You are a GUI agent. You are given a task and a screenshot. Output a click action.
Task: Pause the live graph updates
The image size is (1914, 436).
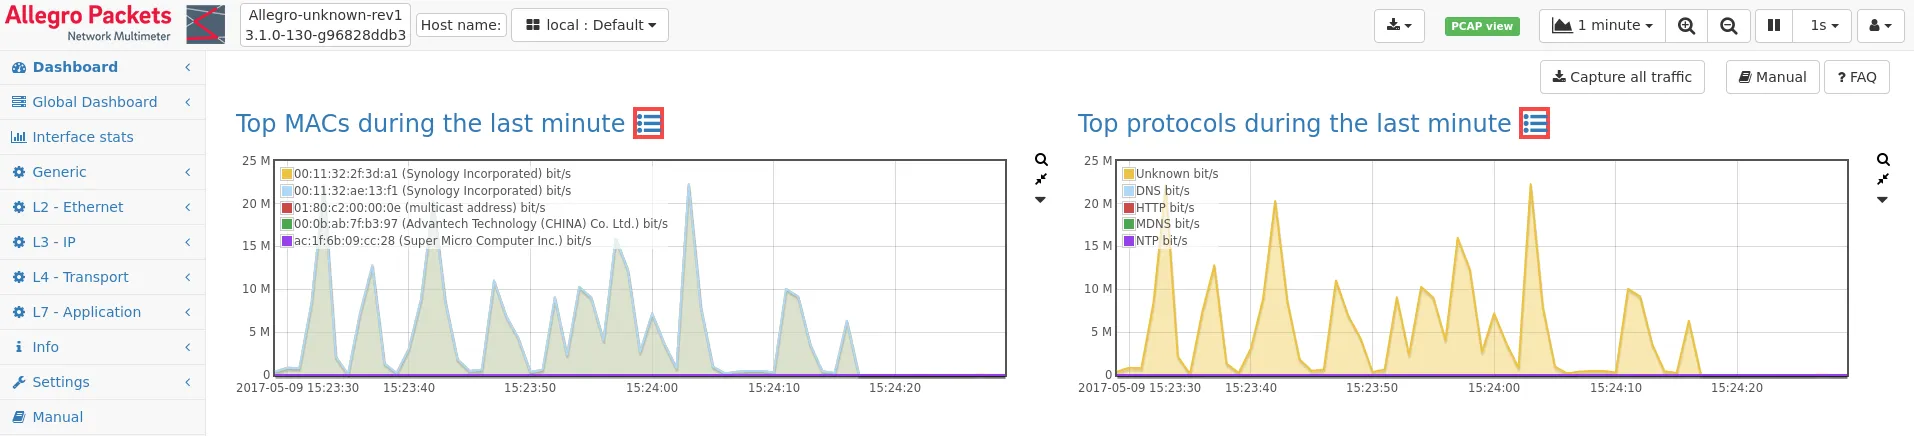[x=1774, y=26]
